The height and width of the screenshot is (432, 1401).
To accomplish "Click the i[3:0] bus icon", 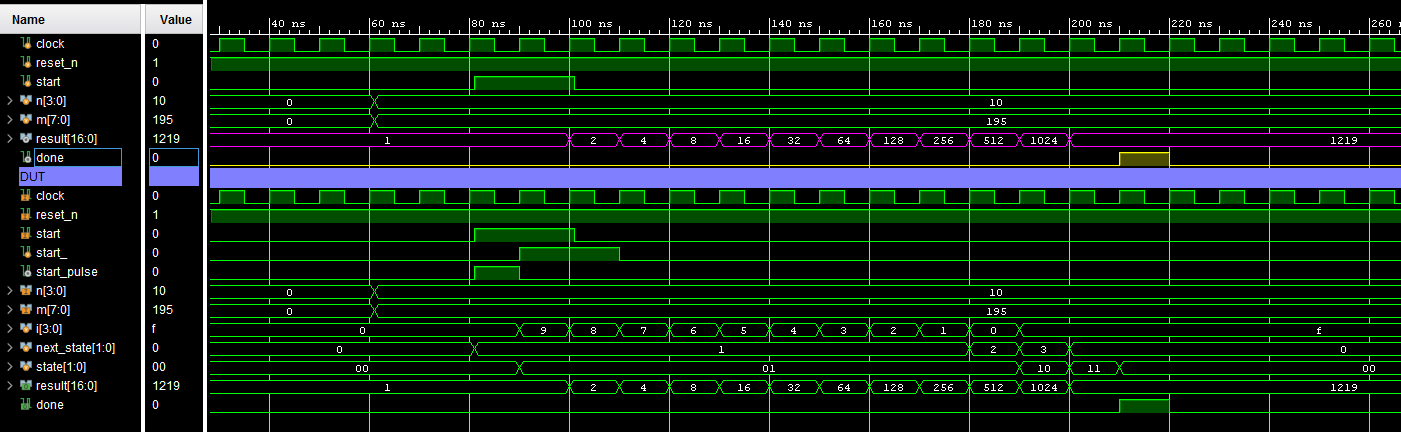I will (26, 329).
